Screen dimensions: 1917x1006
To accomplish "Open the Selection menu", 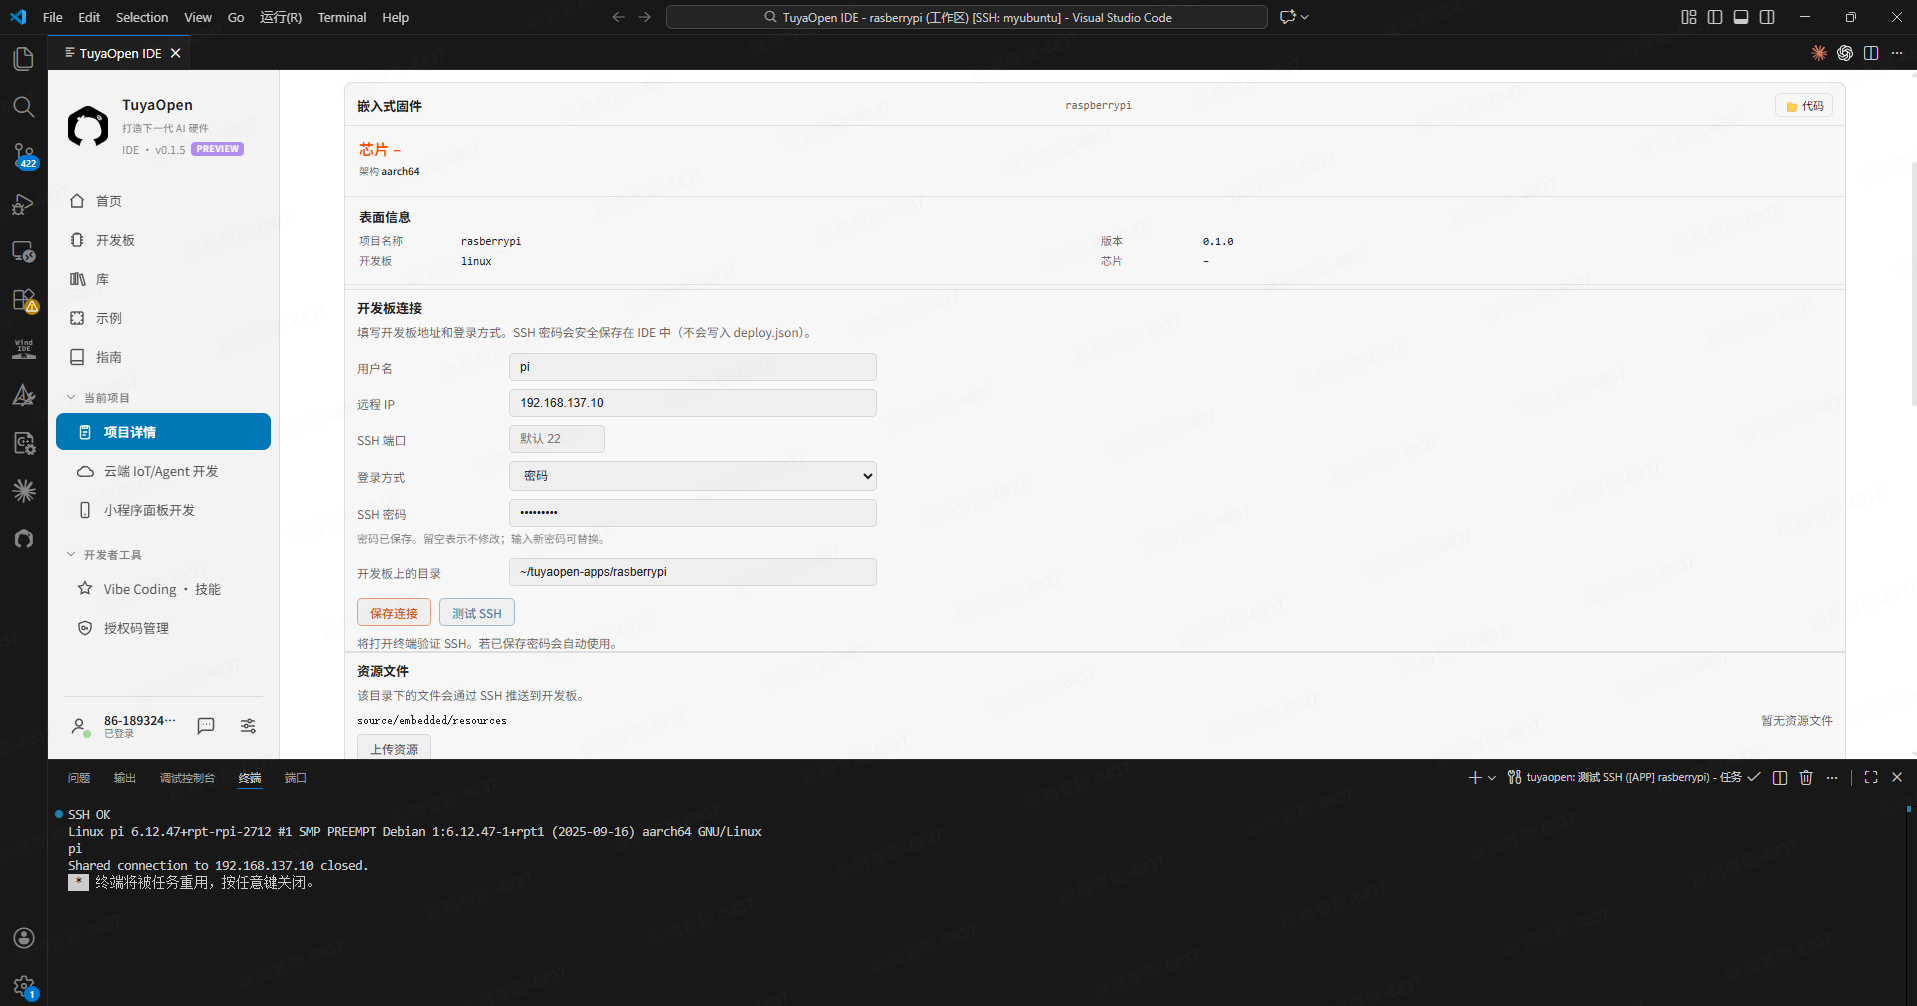I will click(142, 17).
